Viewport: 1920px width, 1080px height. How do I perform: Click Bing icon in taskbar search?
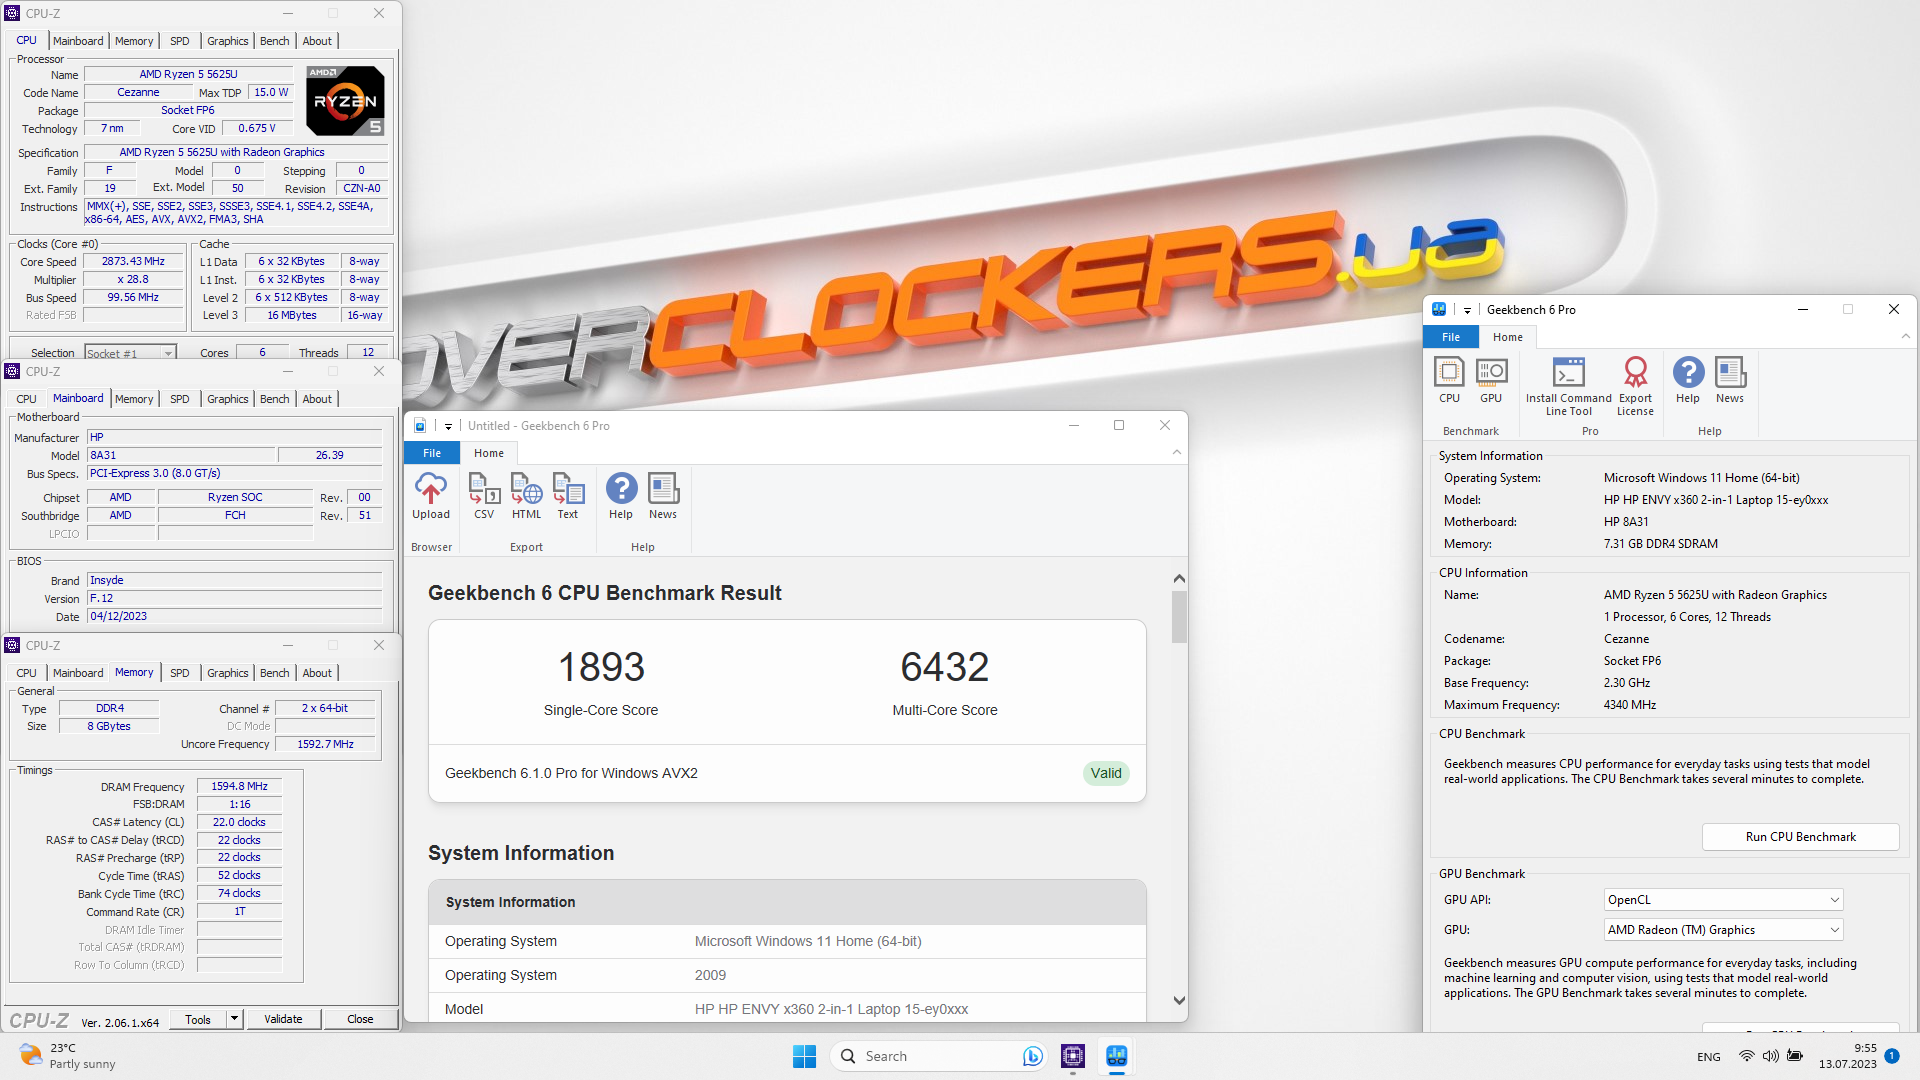(1033, 1056)
